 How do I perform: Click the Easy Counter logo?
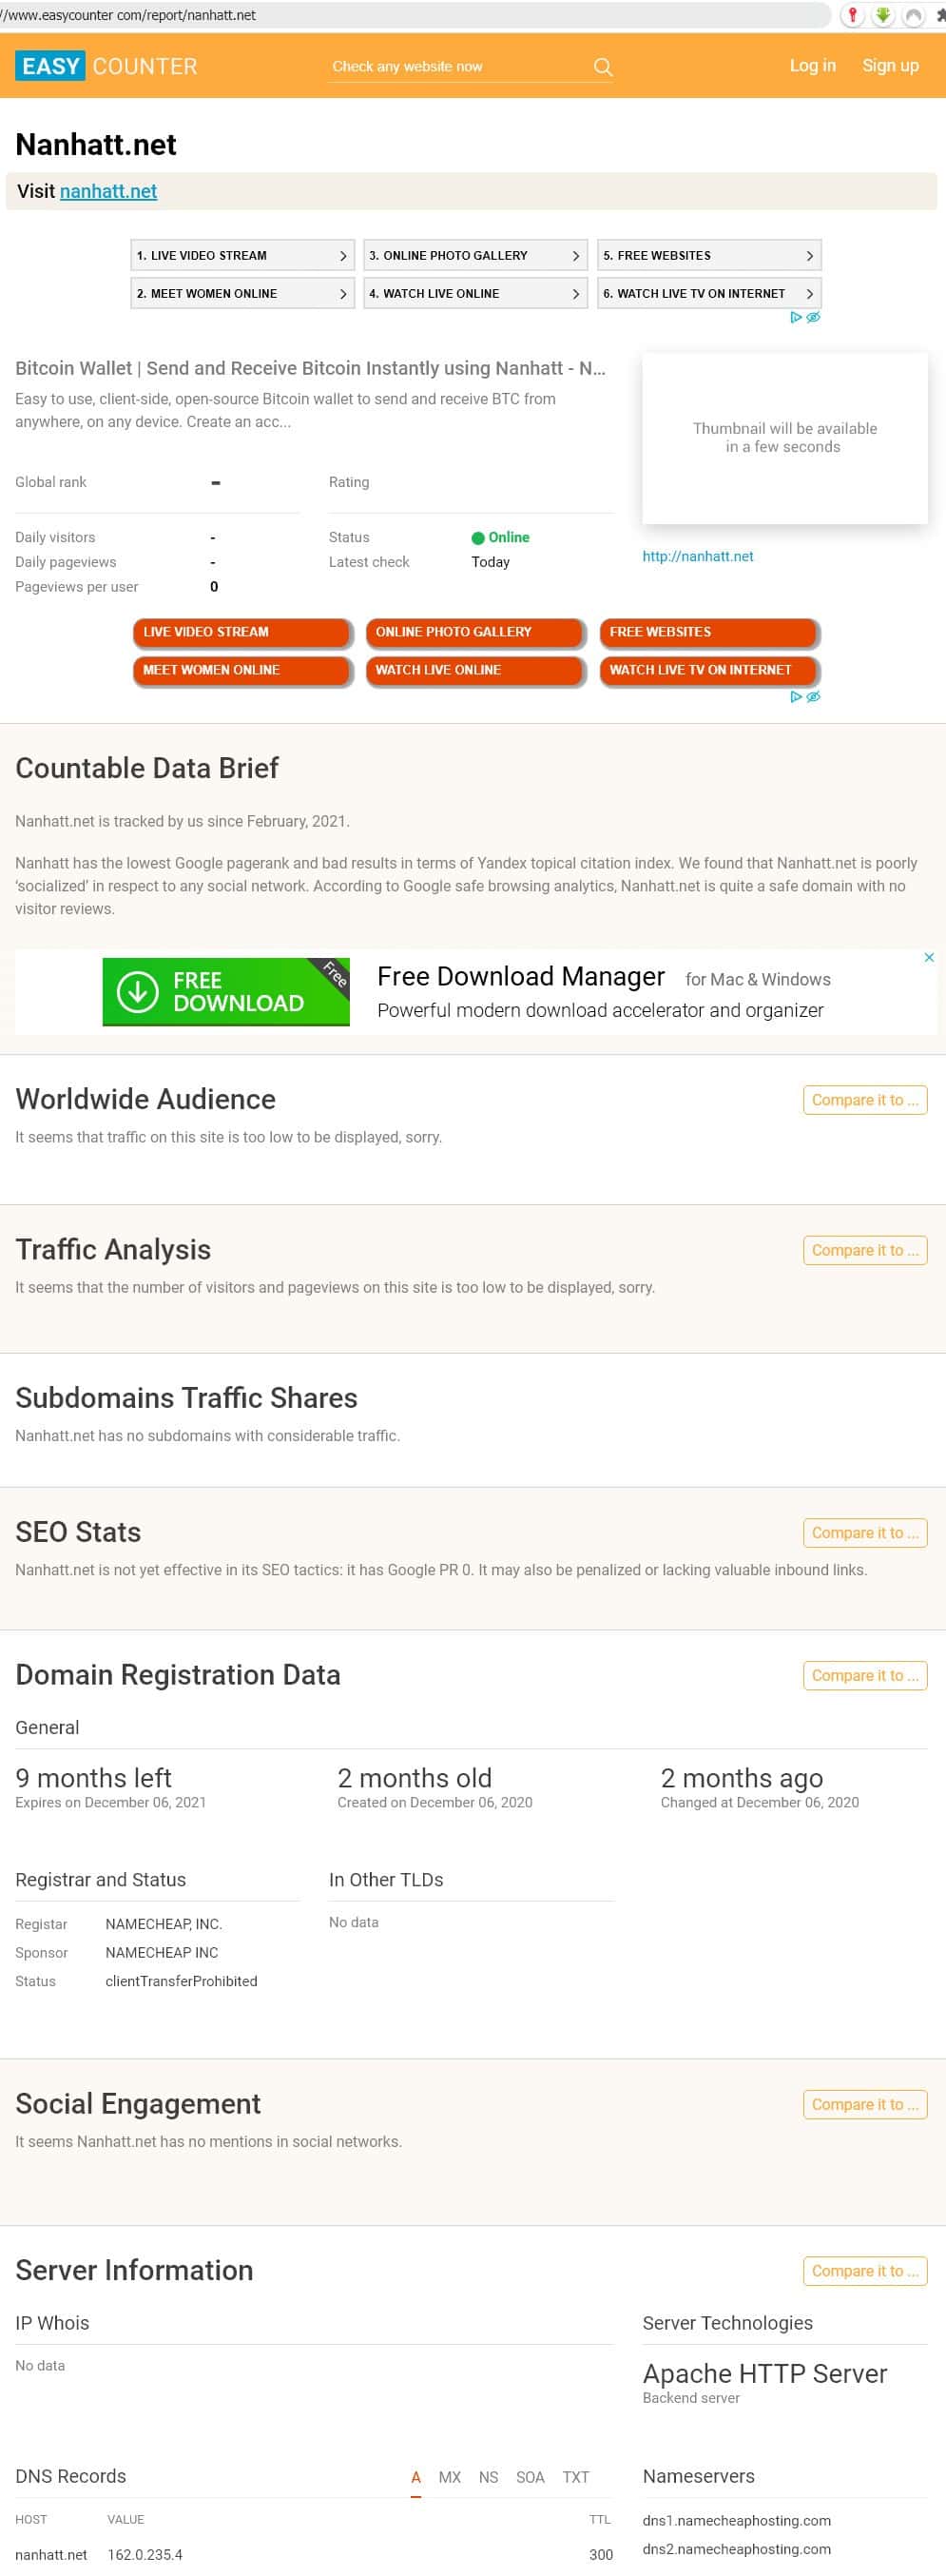pos(106,67)
